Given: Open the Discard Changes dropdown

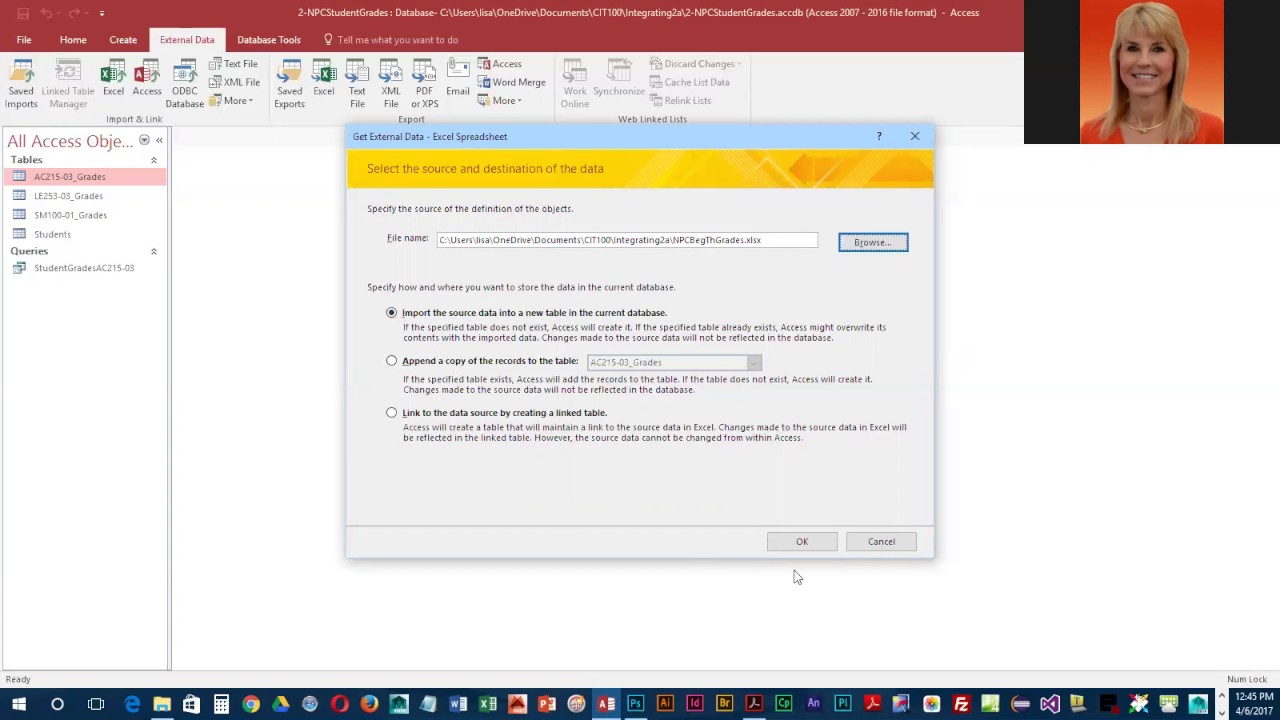Looking at the screenshot, I should (x=695, y=64).
